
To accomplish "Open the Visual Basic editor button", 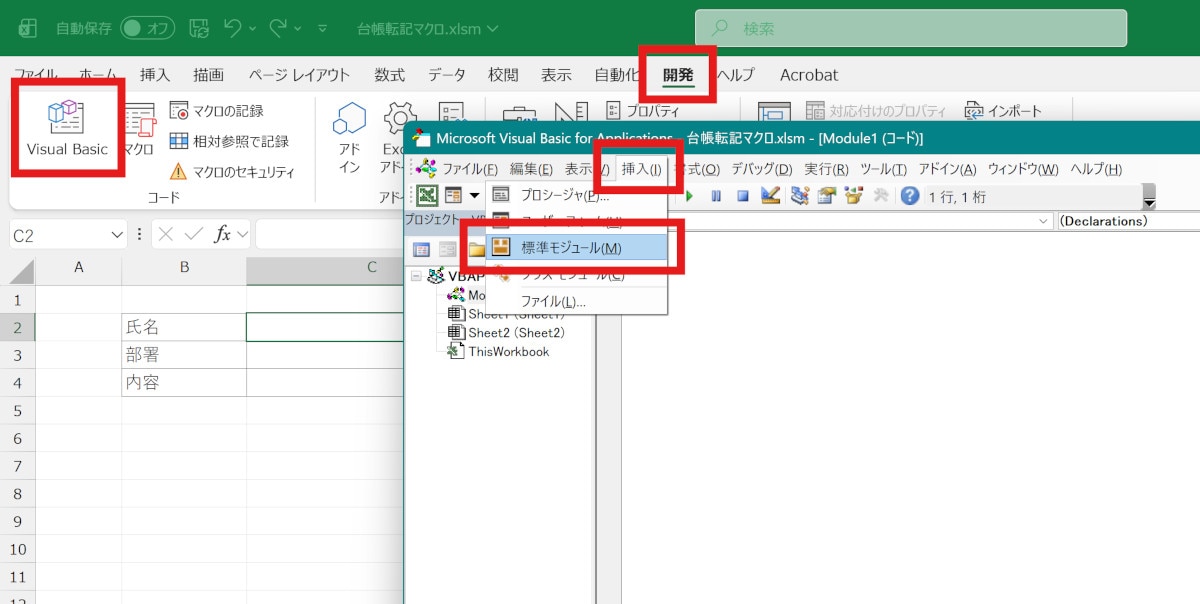I will tap(67, 129).
